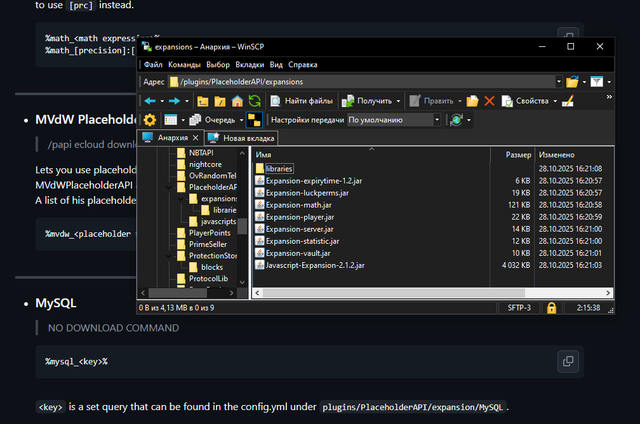Open the Выбор menu

tap(218, 64)
